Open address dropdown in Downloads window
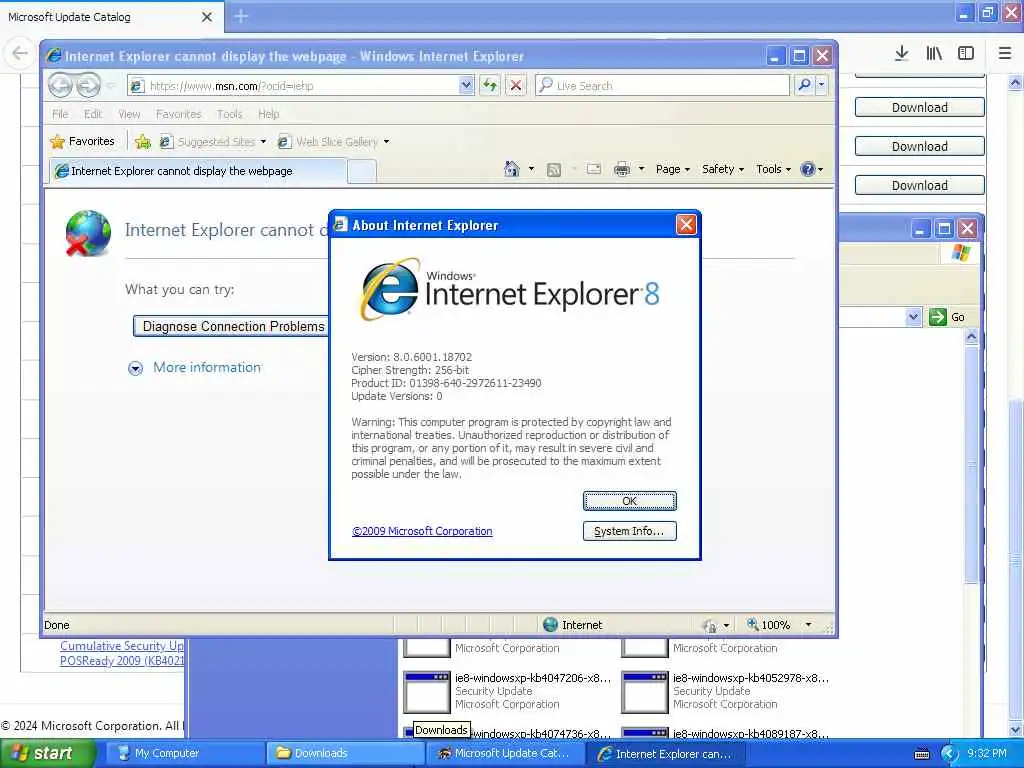 pos(913,317)
